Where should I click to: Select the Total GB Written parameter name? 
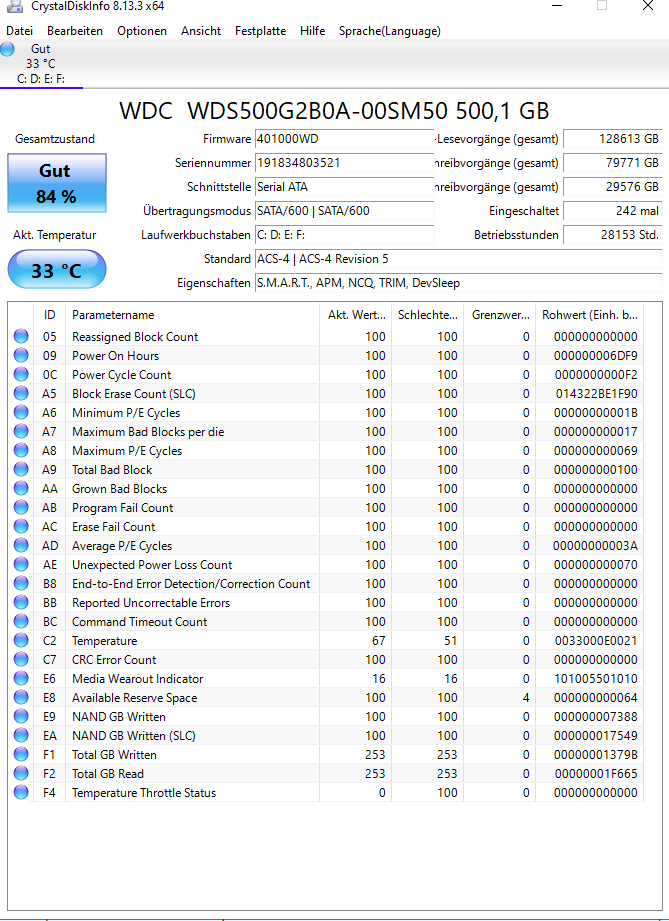[x=114, y=755]
